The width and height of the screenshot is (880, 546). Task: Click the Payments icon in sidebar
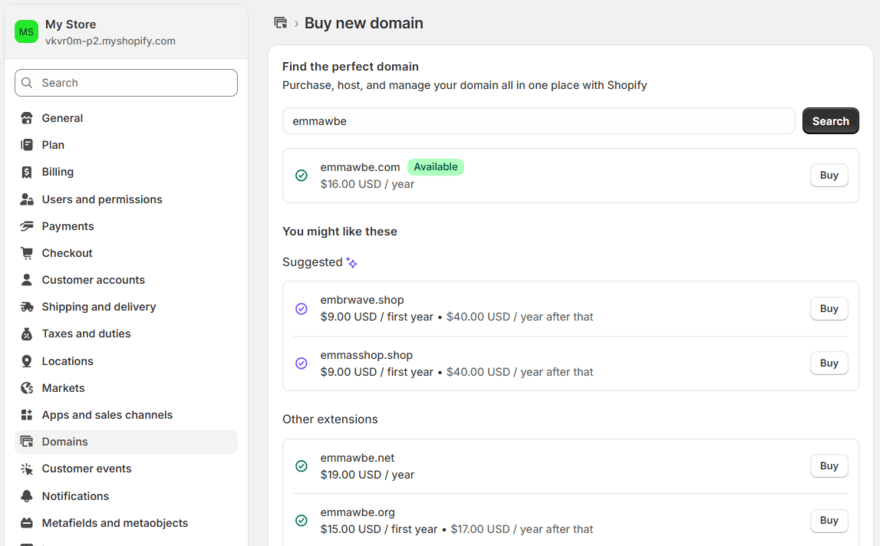pyautogui.click(x=27, y=226)
